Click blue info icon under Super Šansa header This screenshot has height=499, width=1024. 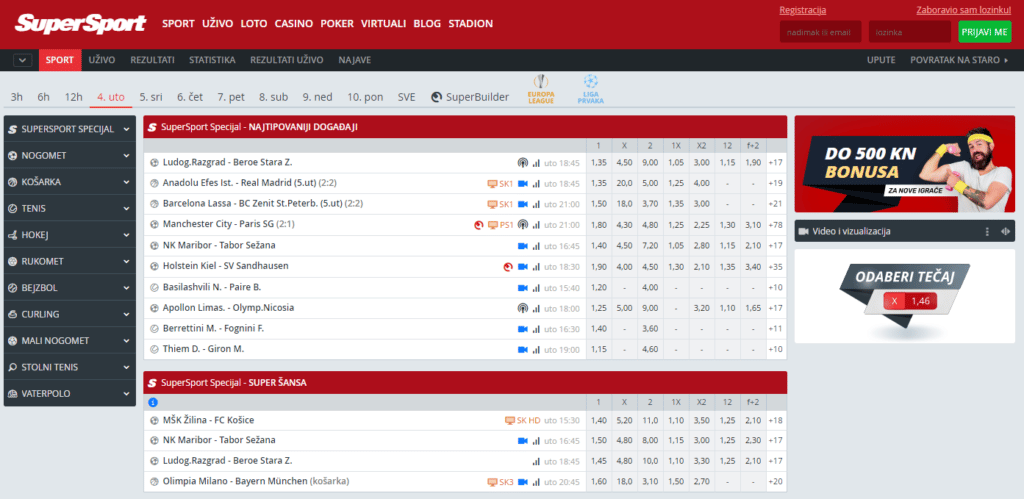tap(153, 402)
